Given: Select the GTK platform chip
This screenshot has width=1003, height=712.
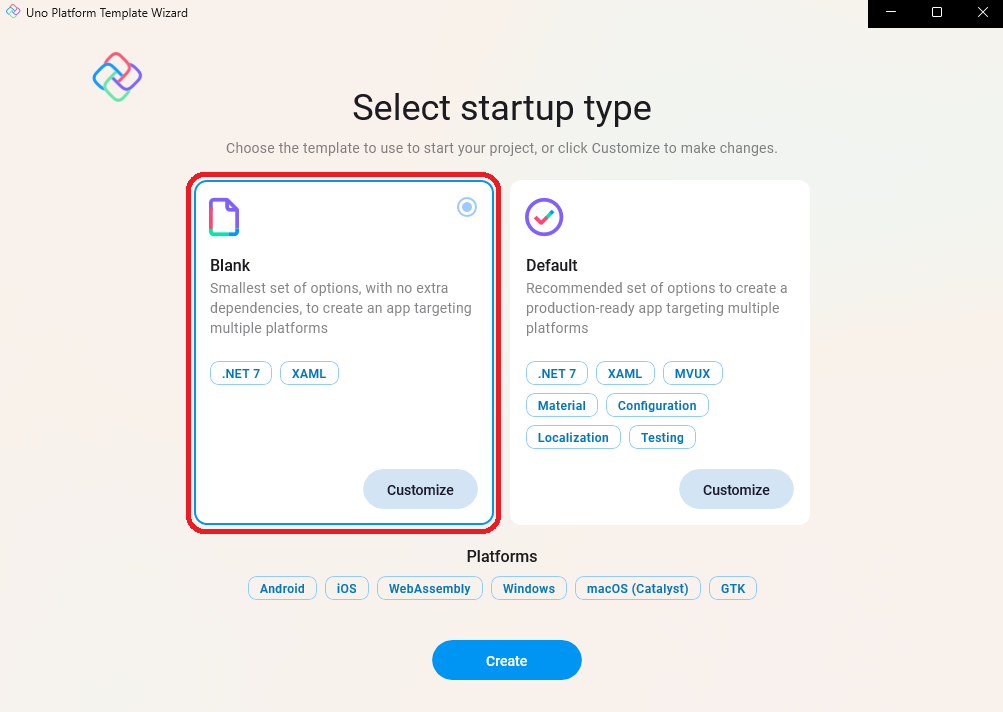Looking at the screenshot, I should [732, 588].
